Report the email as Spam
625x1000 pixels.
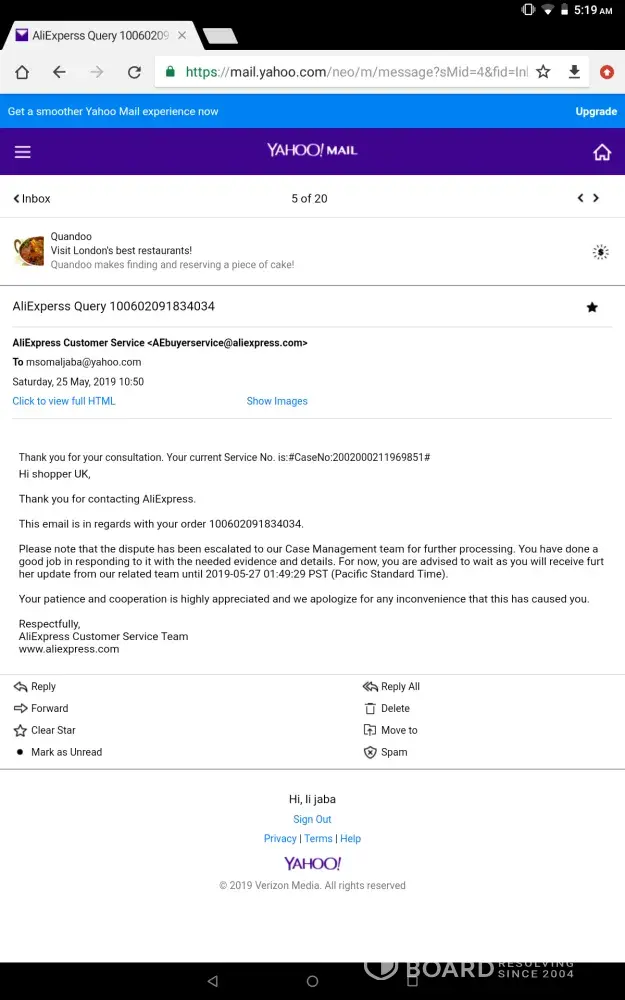393,752
